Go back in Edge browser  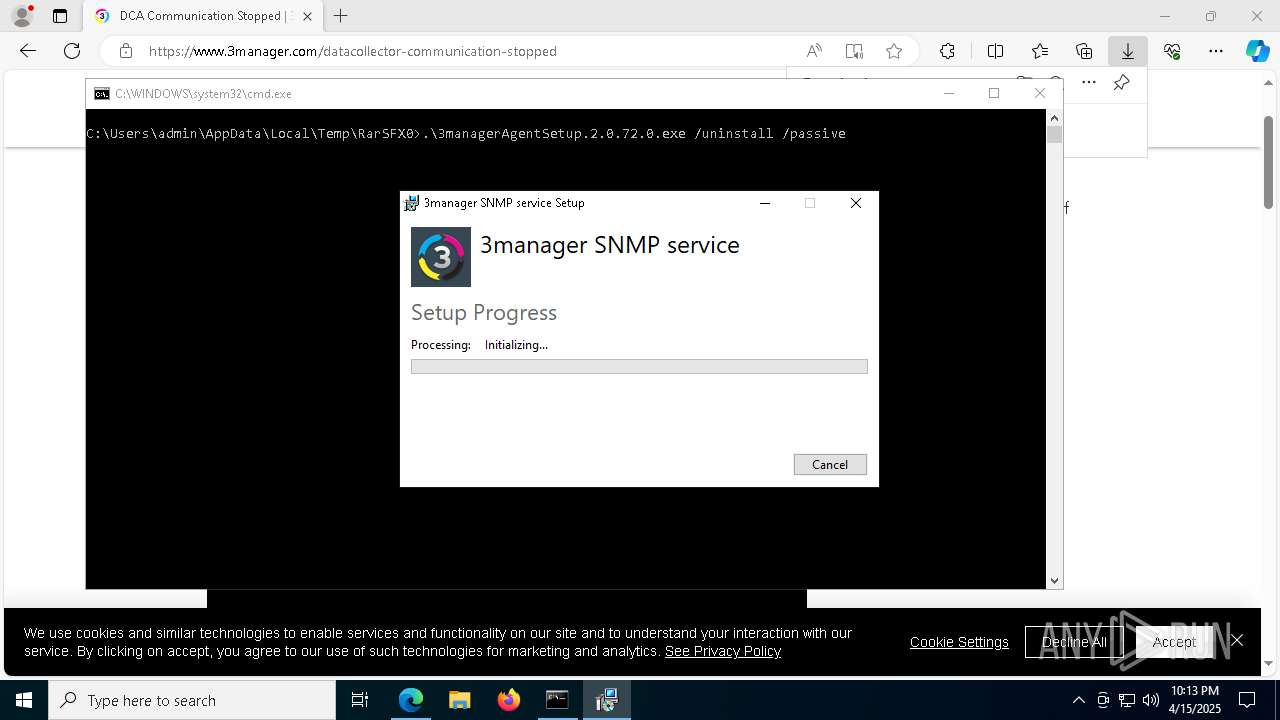tap(28, 51)
